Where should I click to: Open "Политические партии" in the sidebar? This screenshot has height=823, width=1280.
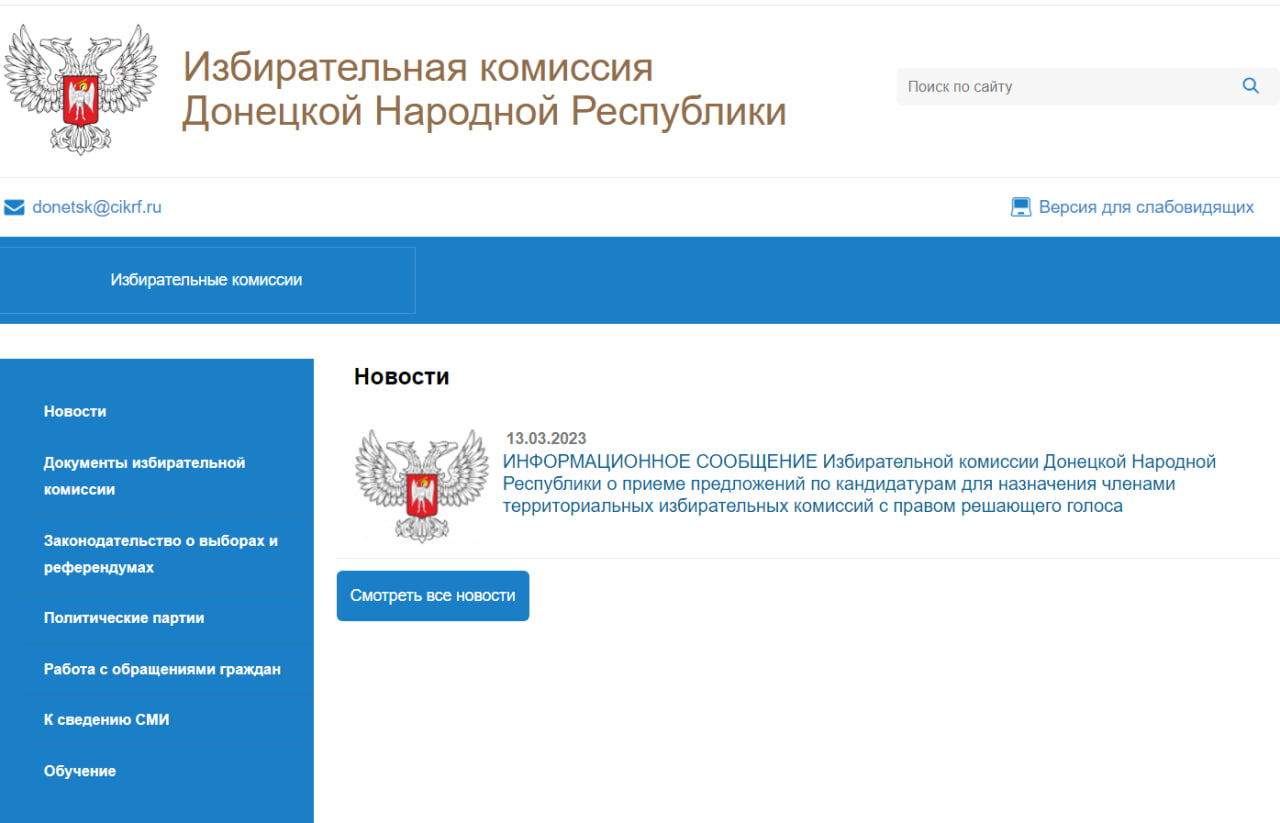(124, 618)
